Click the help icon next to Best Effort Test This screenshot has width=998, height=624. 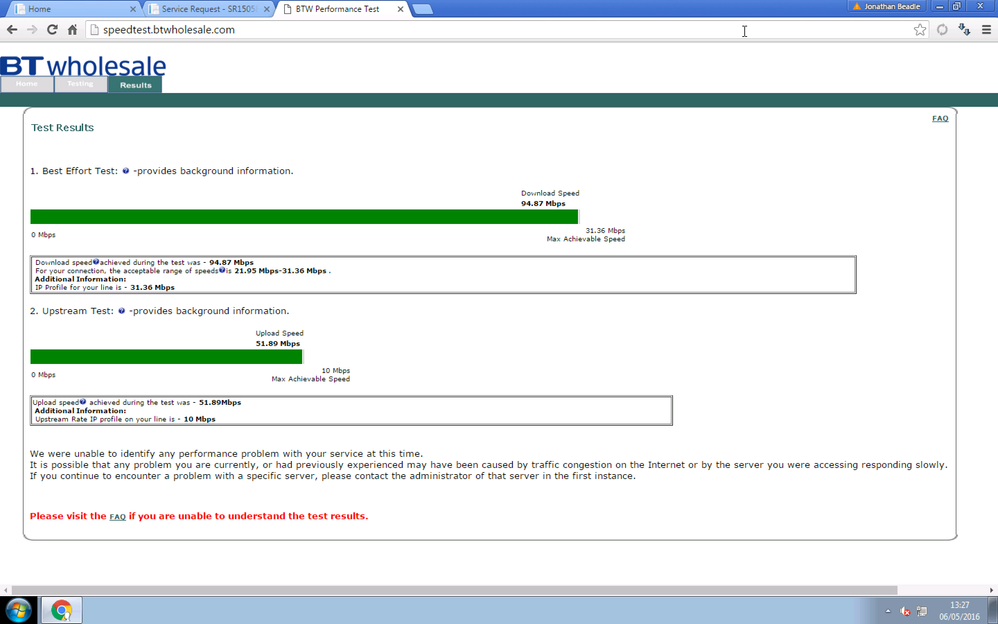pyautogui.click(x=125, y=171)
